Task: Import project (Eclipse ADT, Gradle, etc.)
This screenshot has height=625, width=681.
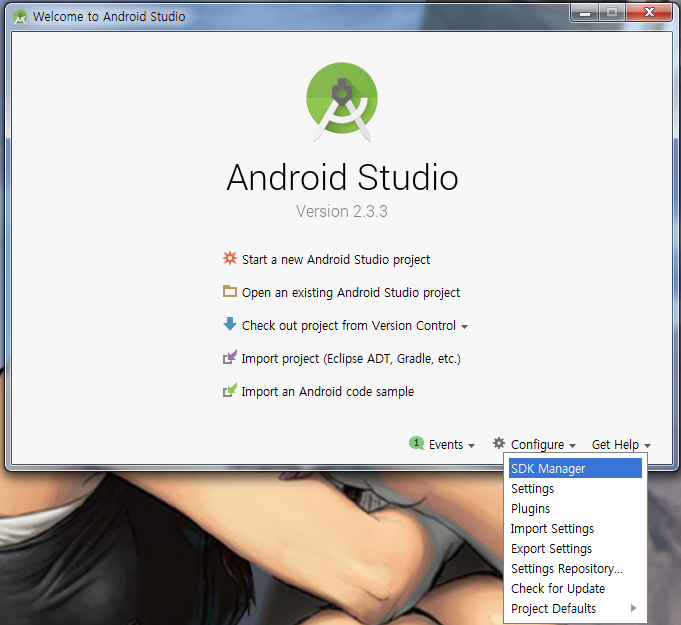Action: coord(351,358)
